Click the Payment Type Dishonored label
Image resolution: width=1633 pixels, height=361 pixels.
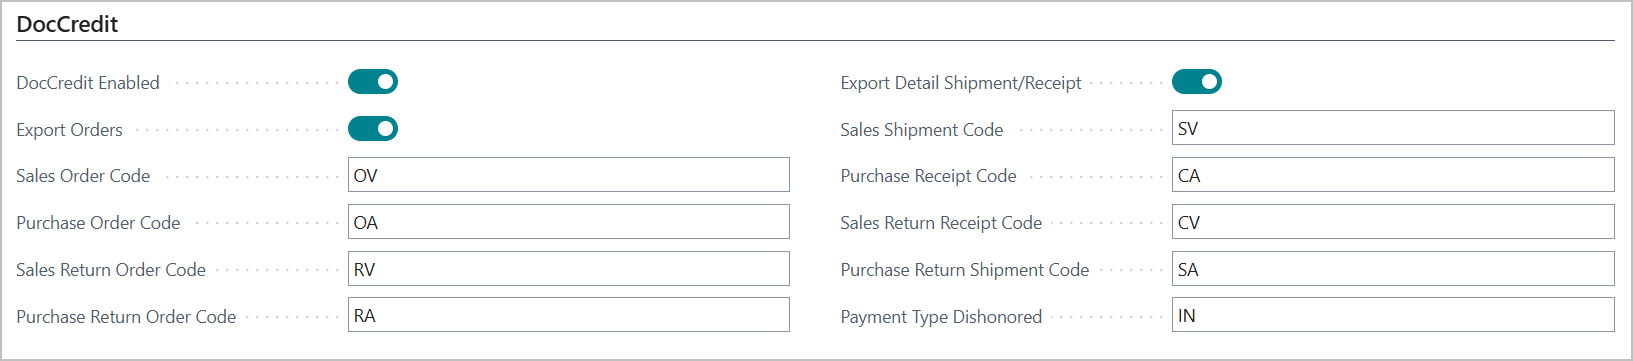pyautogui.click(x=941, y=317)
